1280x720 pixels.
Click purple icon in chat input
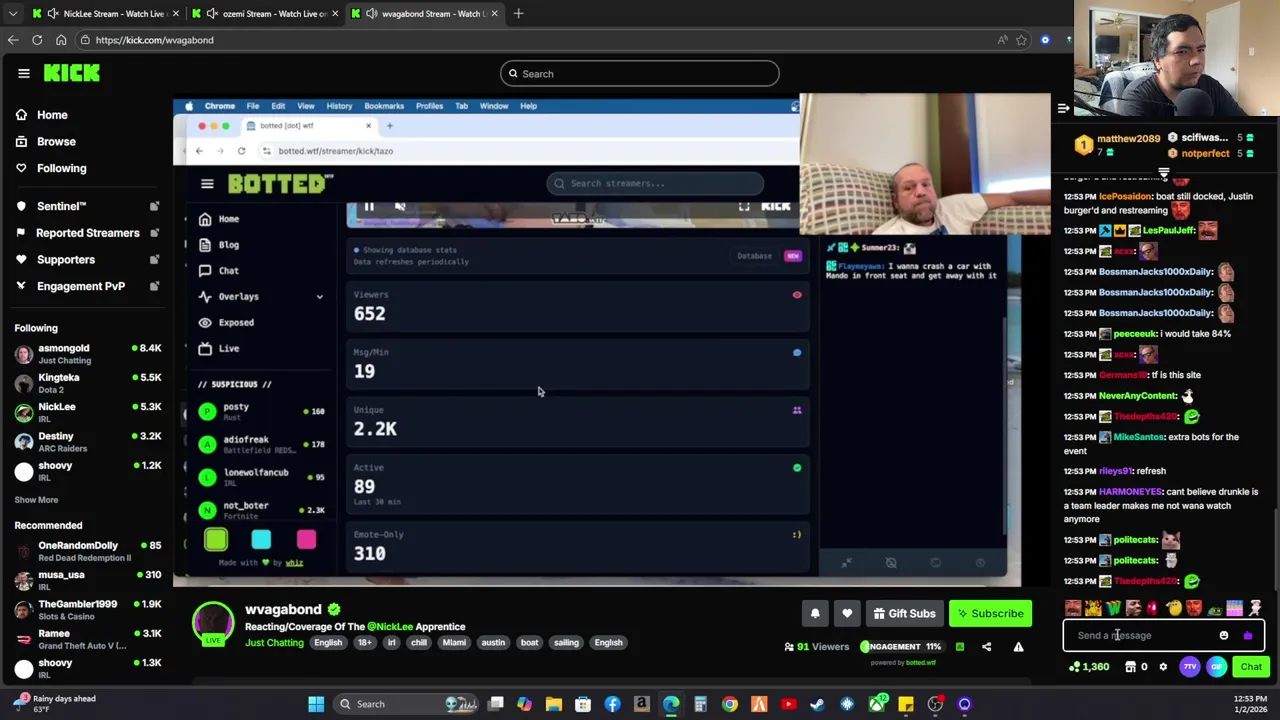tap(1247, 635)
